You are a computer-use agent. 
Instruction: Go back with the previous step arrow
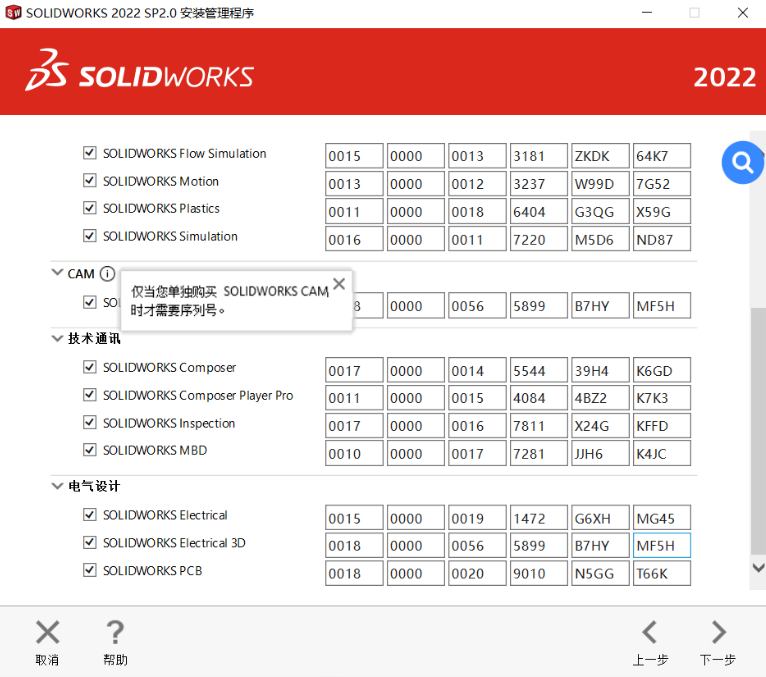coord(650,633)
